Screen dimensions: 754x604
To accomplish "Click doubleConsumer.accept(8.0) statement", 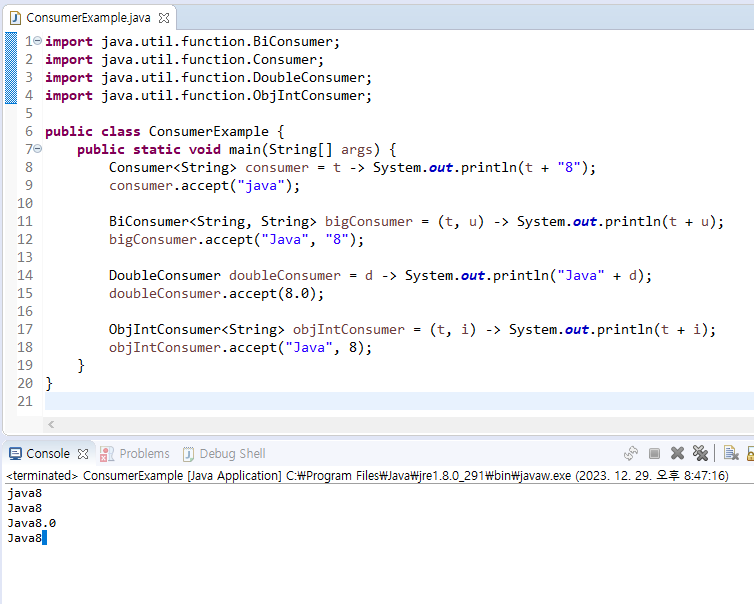I will [216, 293].
